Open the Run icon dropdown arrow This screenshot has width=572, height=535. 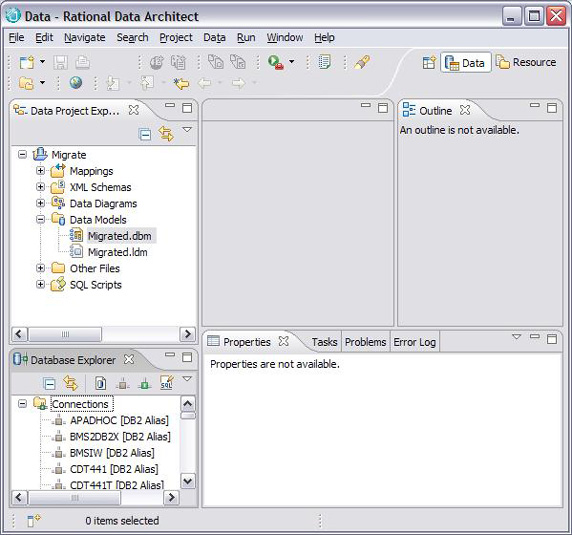coord(291,61)
